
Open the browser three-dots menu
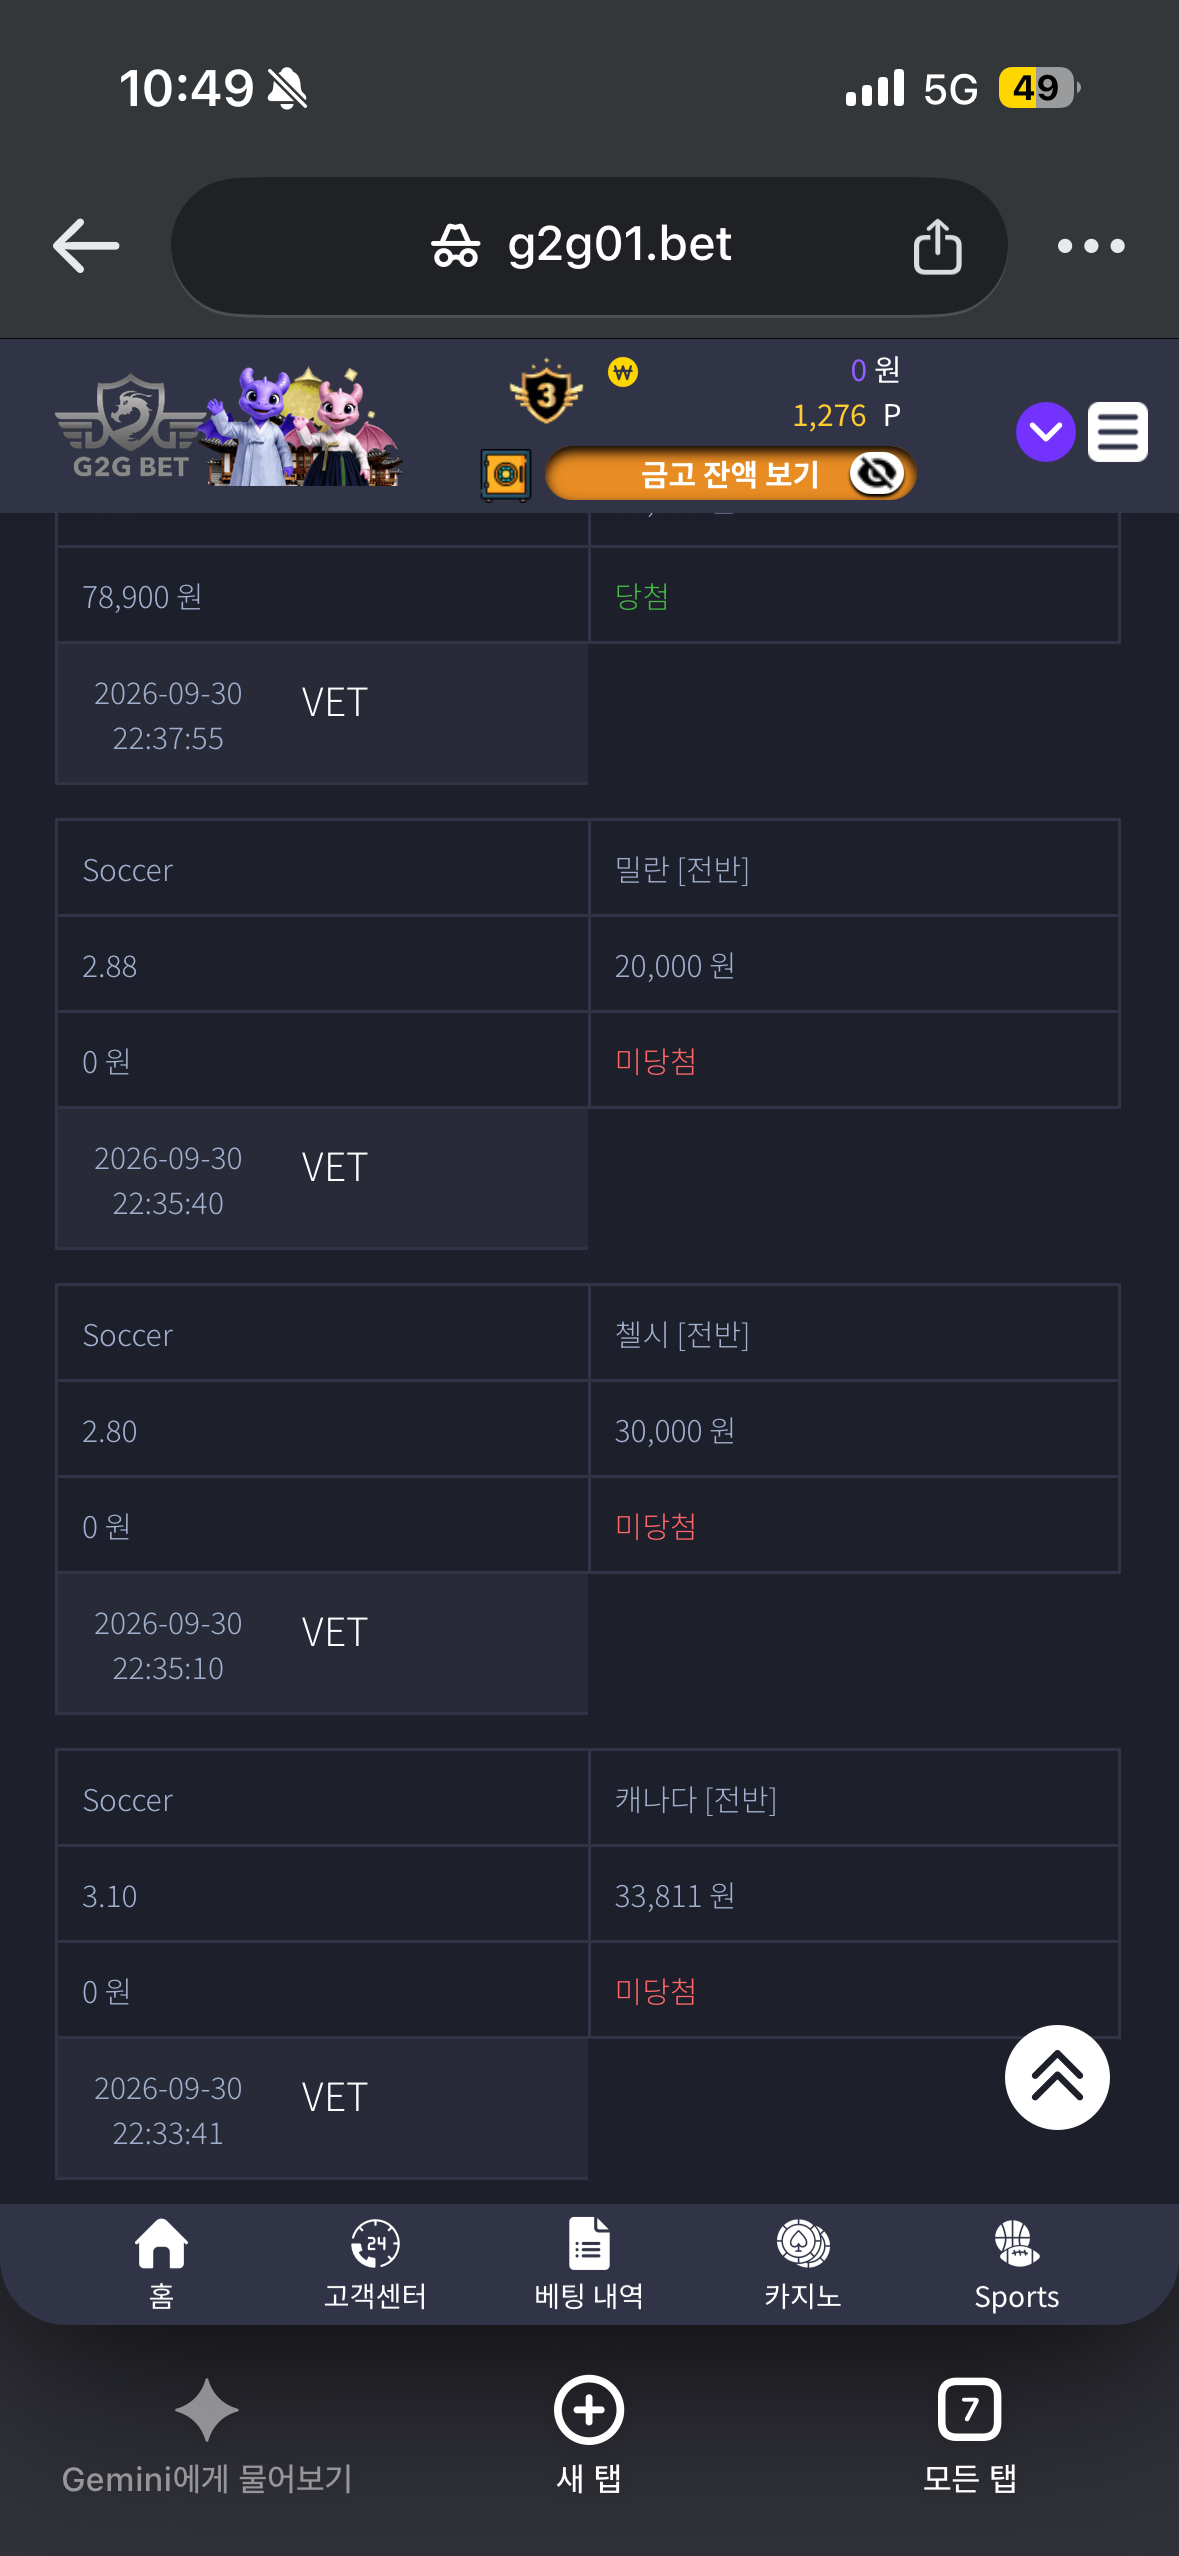(x=1091, y=246)
